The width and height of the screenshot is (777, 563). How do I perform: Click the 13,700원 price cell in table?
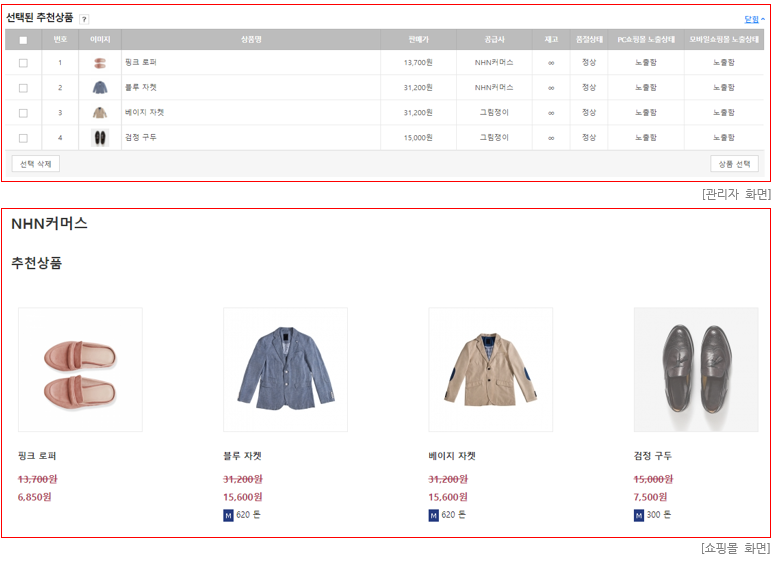tap(418, 62)
